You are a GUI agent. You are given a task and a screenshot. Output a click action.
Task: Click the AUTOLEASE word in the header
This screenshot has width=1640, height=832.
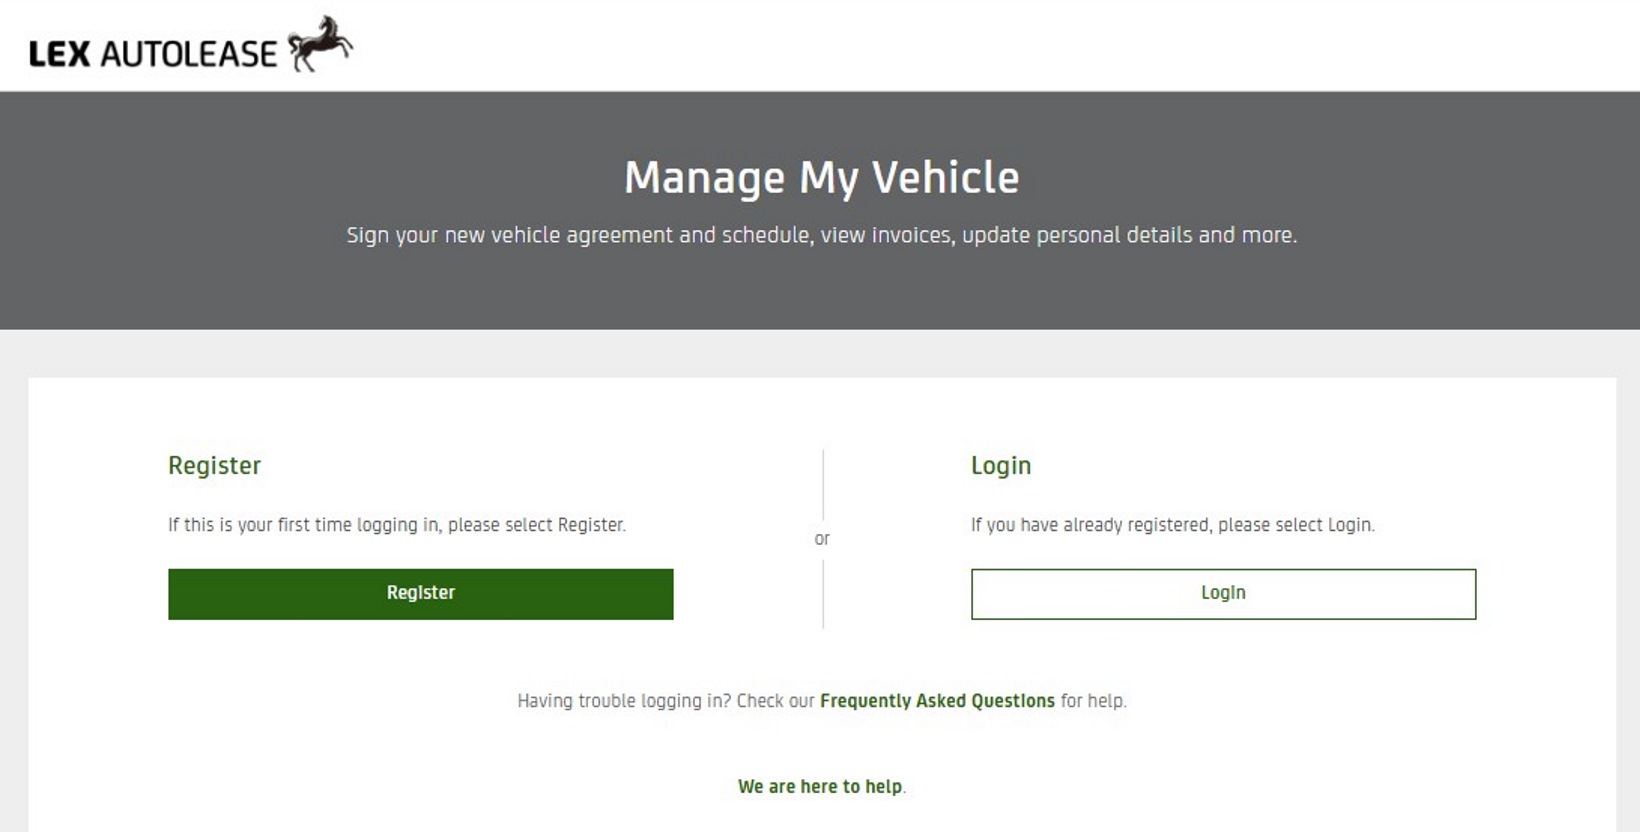[x=188, y=54]
